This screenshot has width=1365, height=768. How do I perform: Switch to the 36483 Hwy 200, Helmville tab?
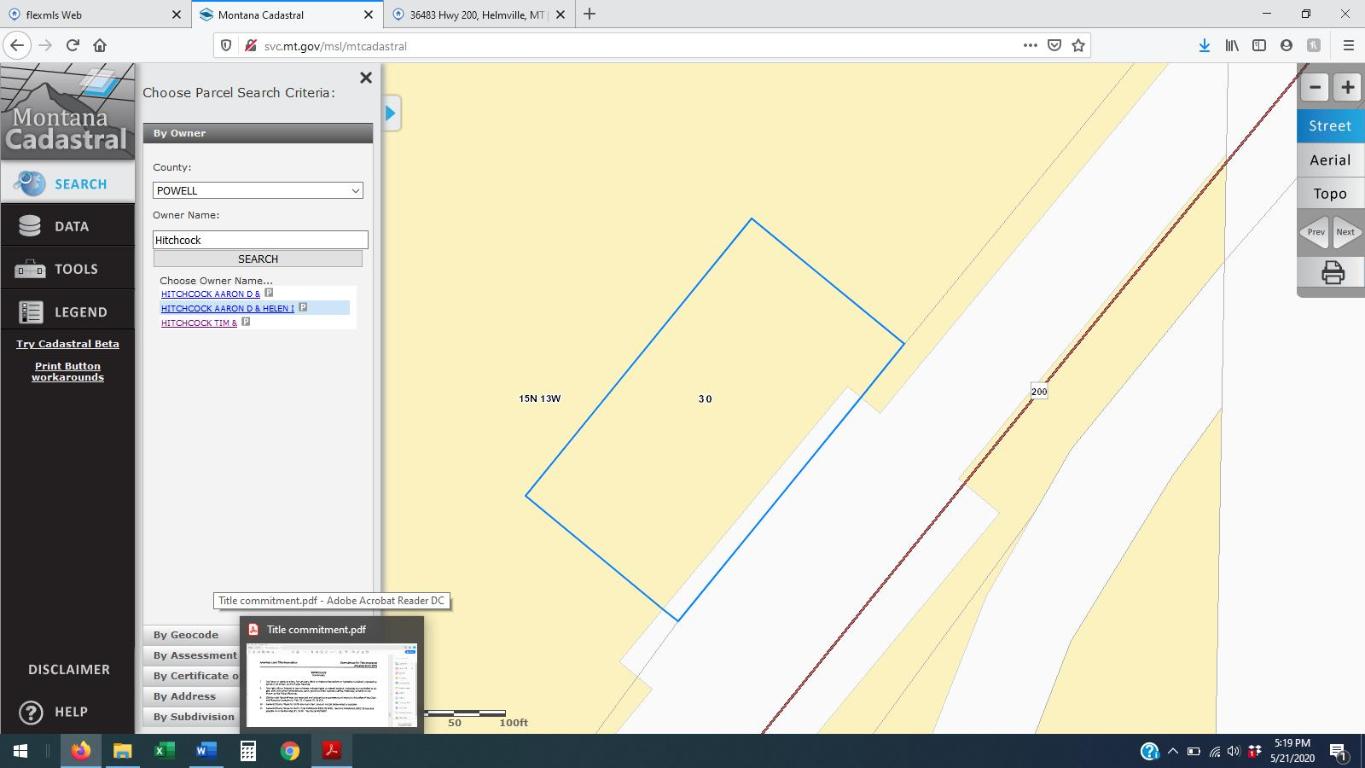click(x=480, y=15)
